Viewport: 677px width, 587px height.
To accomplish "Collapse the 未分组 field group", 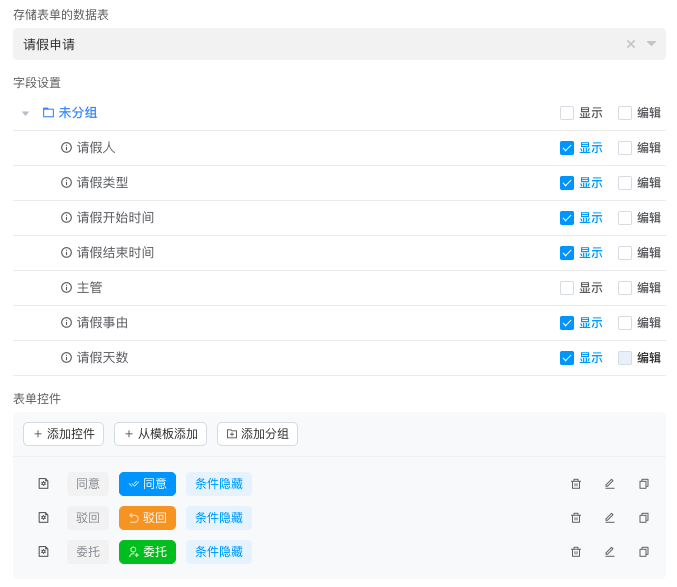I will [x=26, y=113].
